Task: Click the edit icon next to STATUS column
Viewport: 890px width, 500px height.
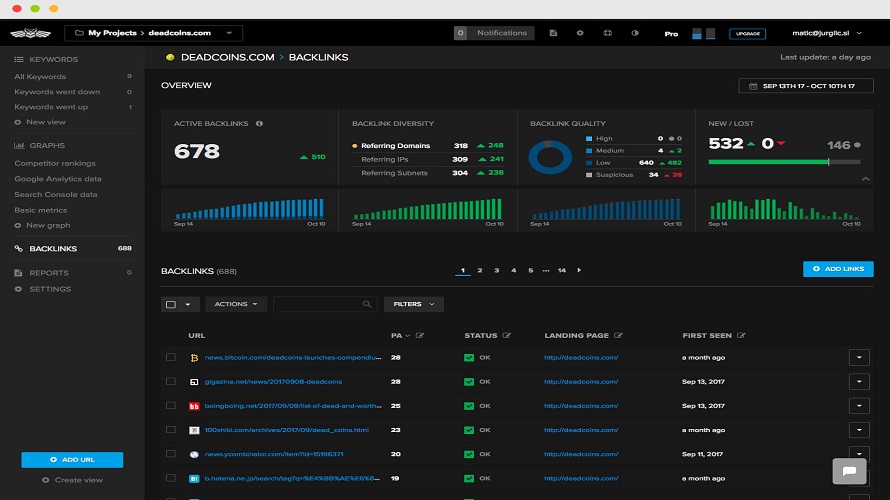Action: click(x=506, y=335)
